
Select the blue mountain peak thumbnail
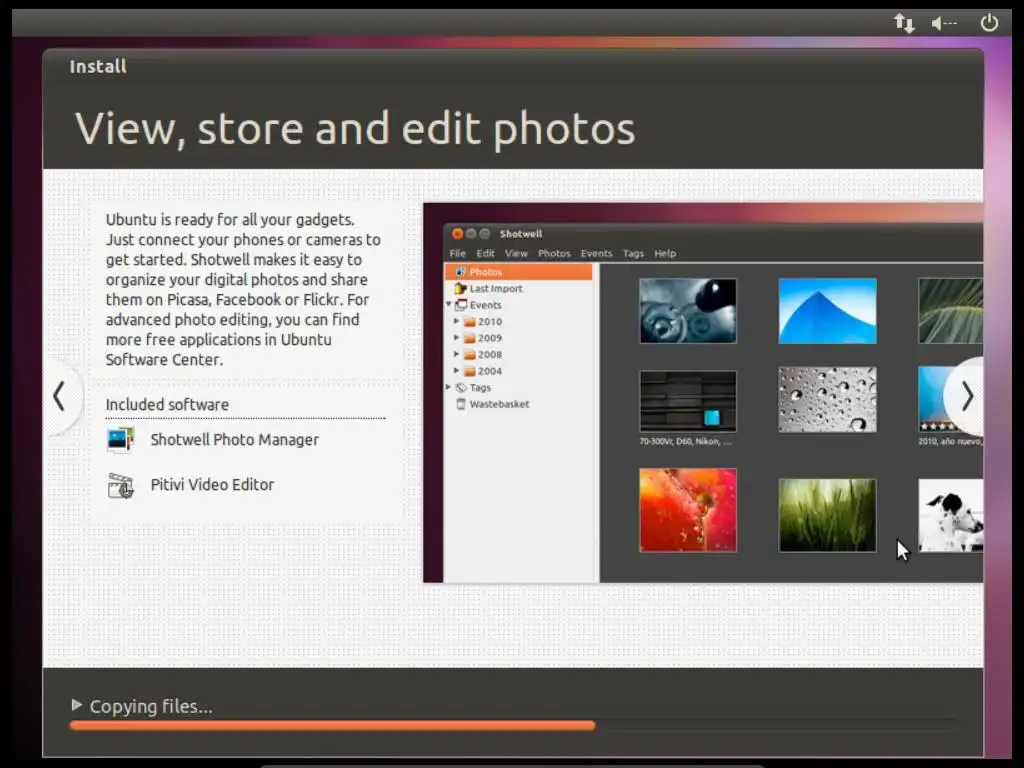[x=827, y=311]
